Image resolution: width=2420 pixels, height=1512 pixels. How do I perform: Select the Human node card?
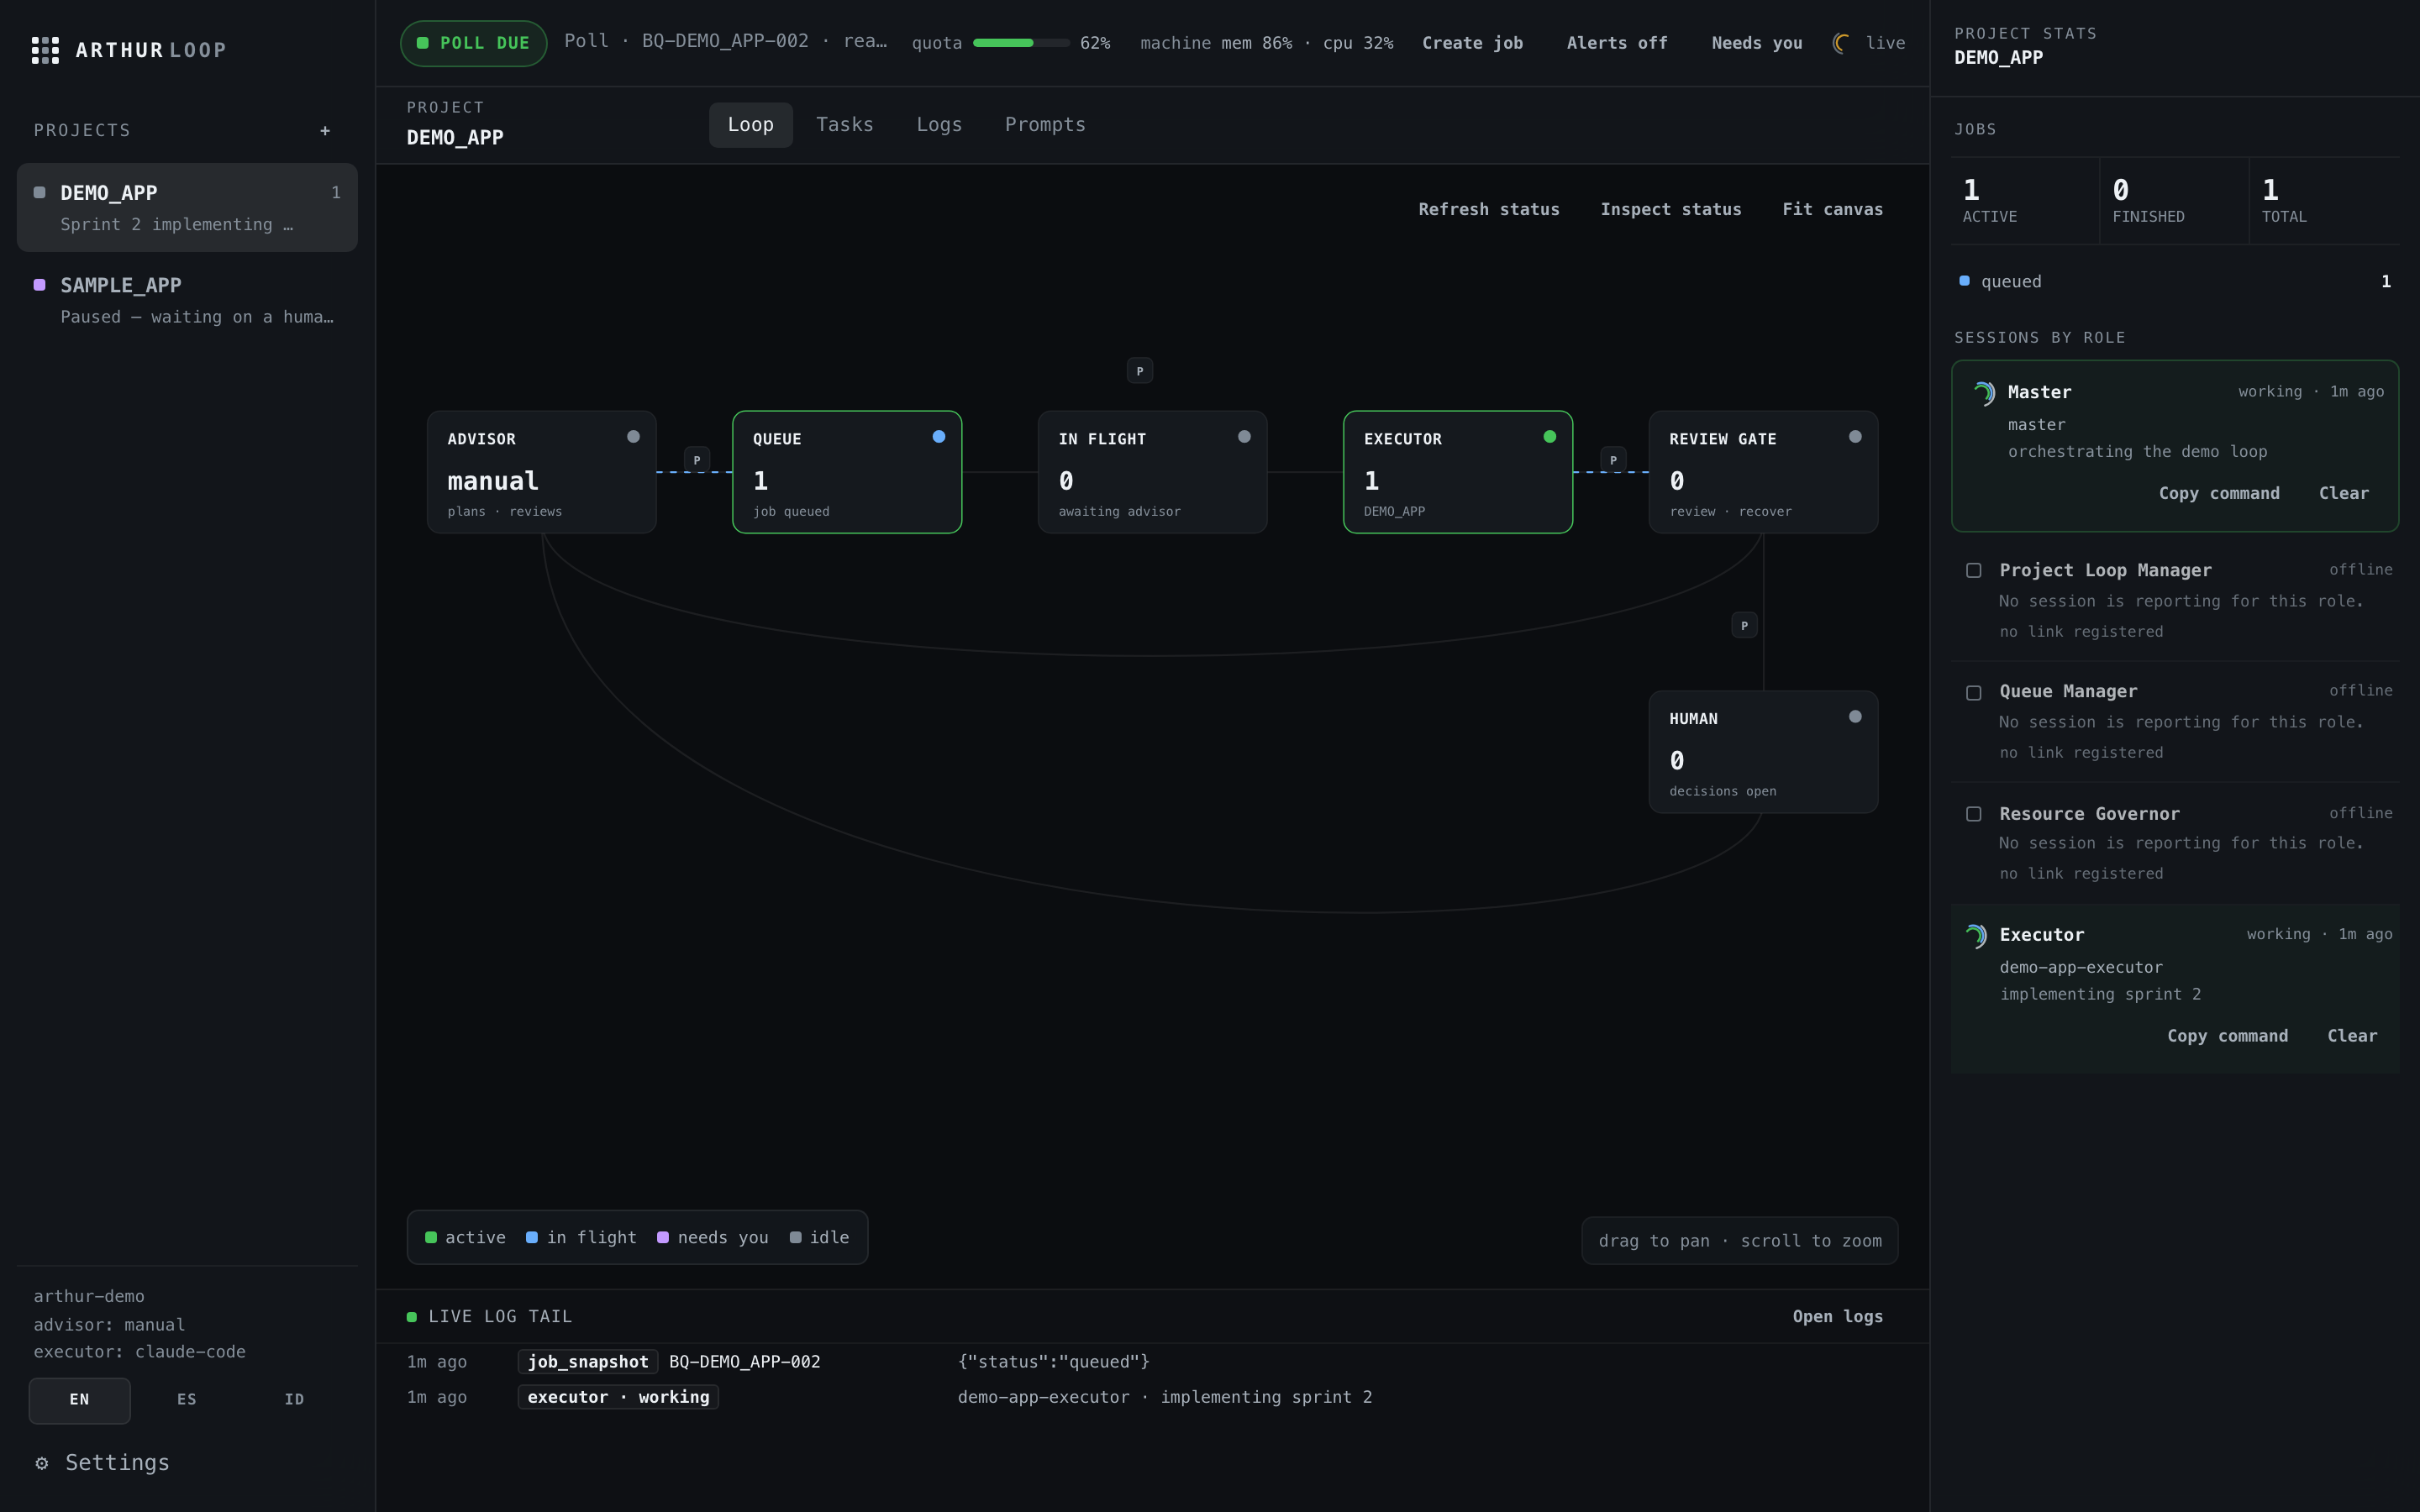pos(1764,752)
